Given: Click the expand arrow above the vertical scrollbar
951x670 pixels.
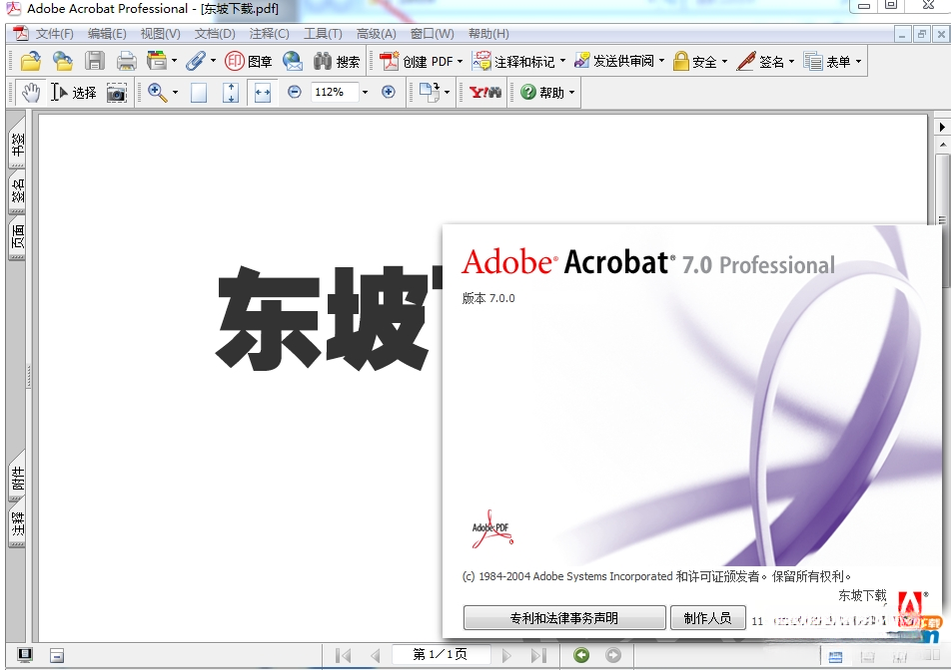Looking at the screenshot, I should (x=942, y=127).
